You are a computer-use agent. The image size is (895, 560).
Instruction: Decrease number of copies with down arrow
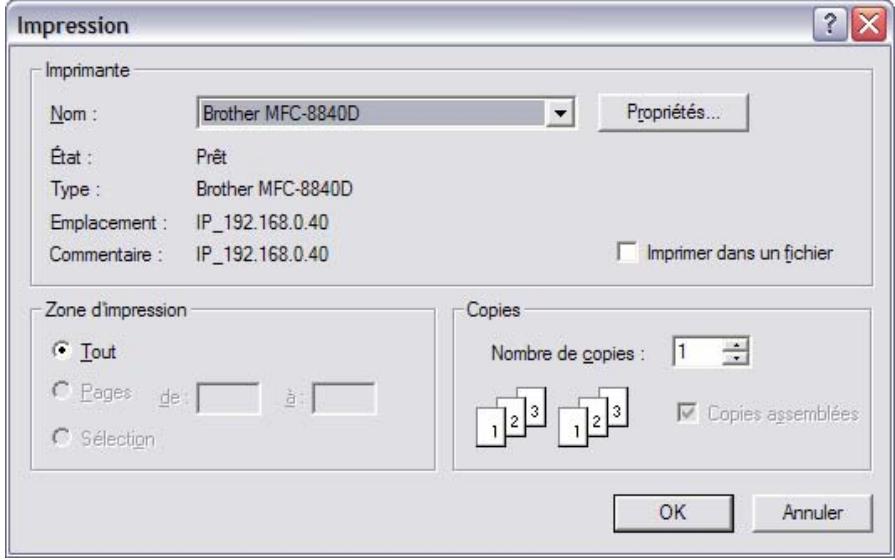tap(736, 359)
